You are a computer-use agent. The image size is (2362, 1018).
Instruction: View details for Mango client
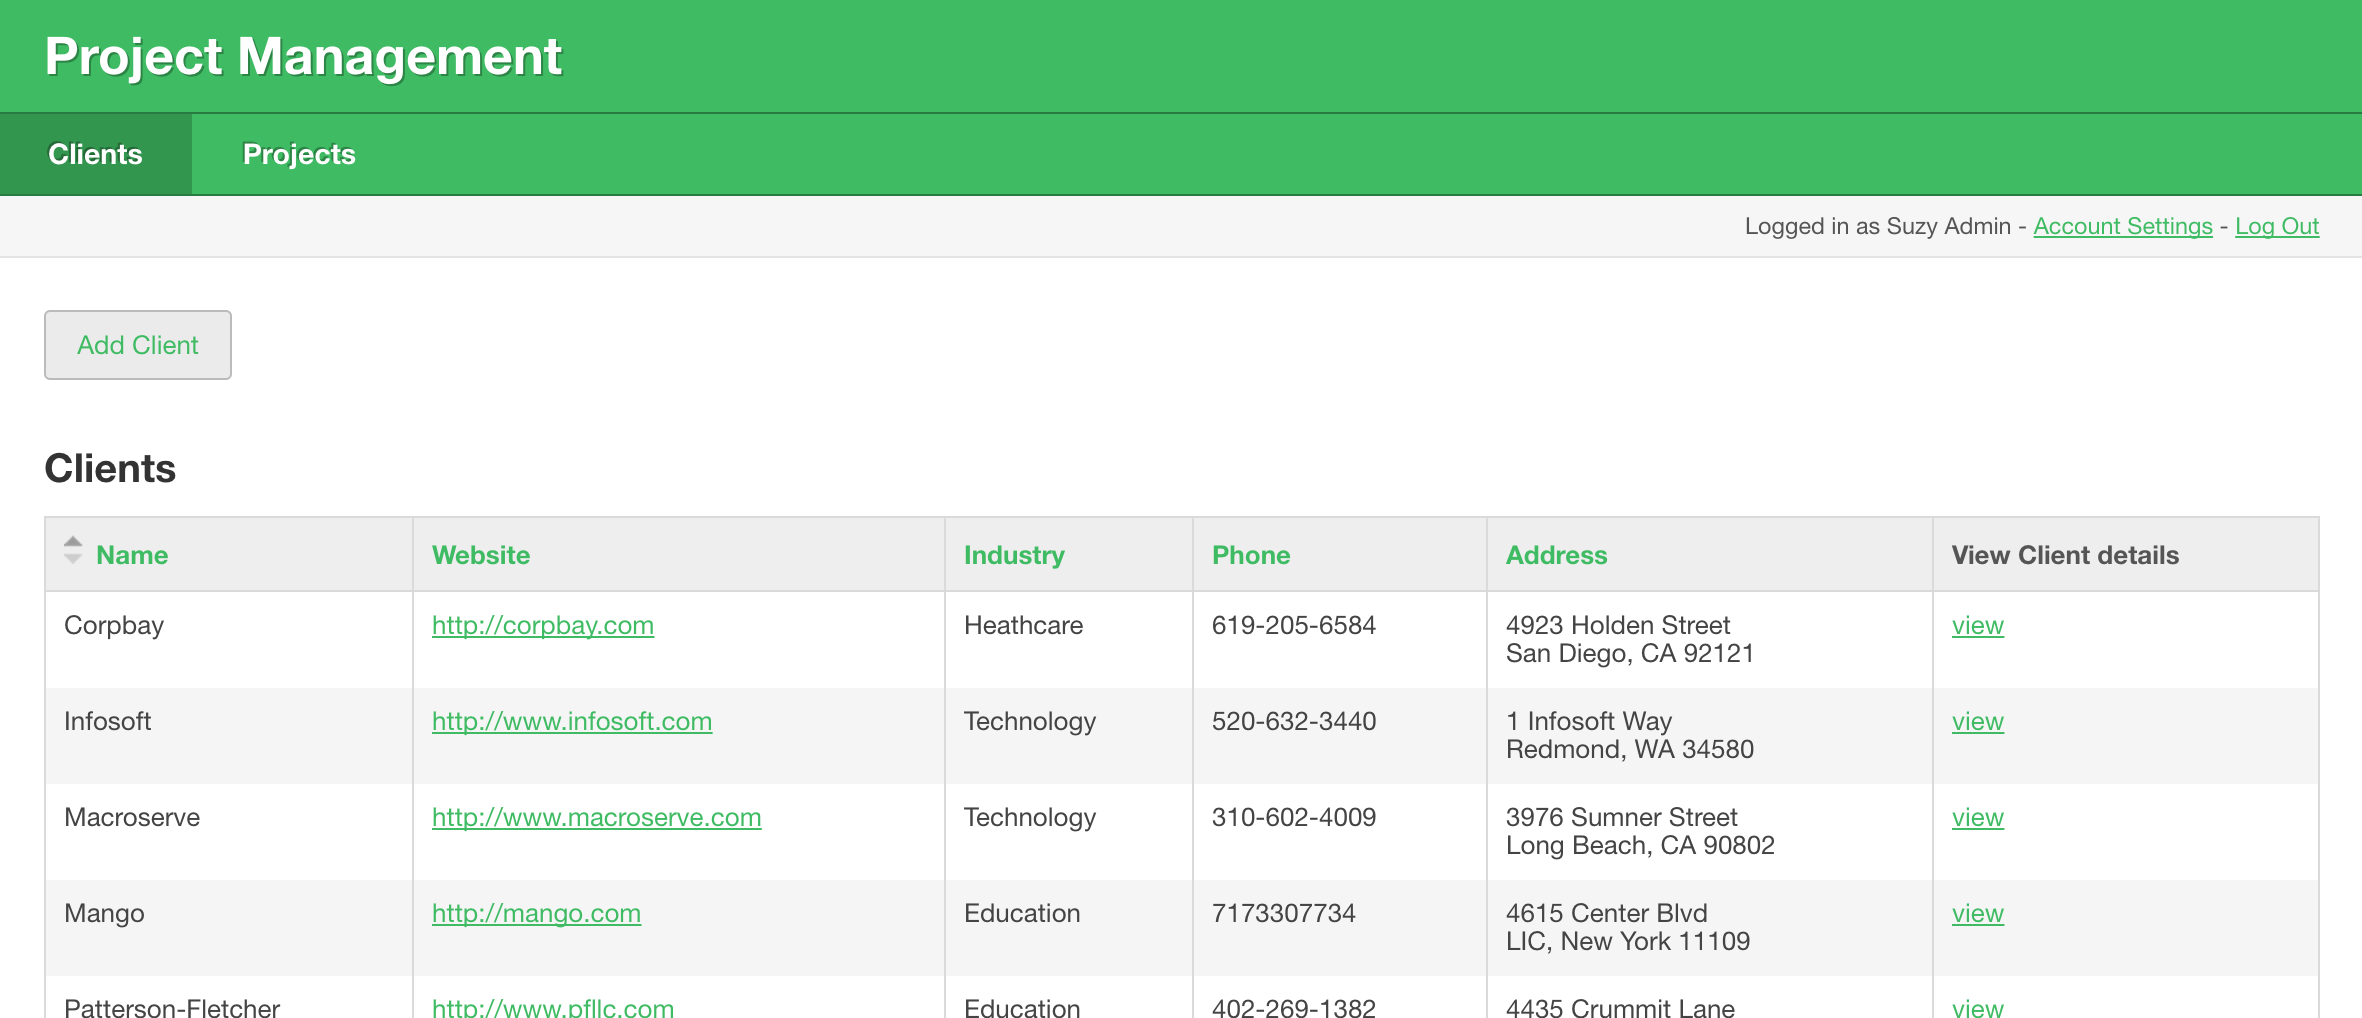[1978, 914]
